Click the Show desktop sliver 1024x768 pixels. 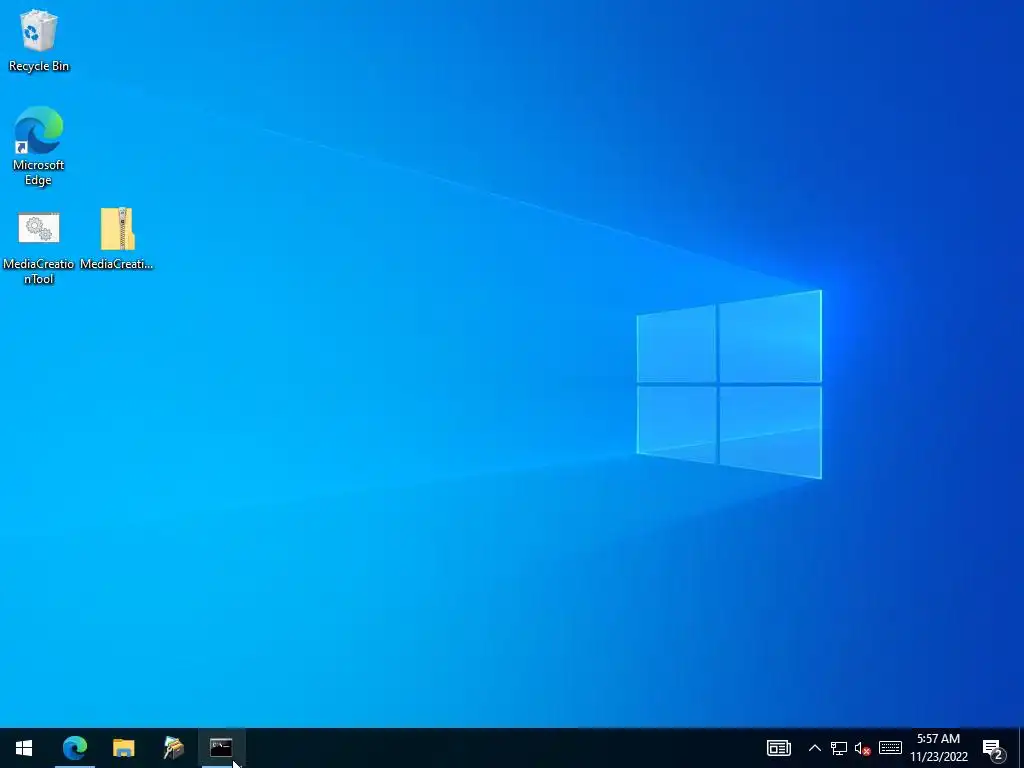1021,748
